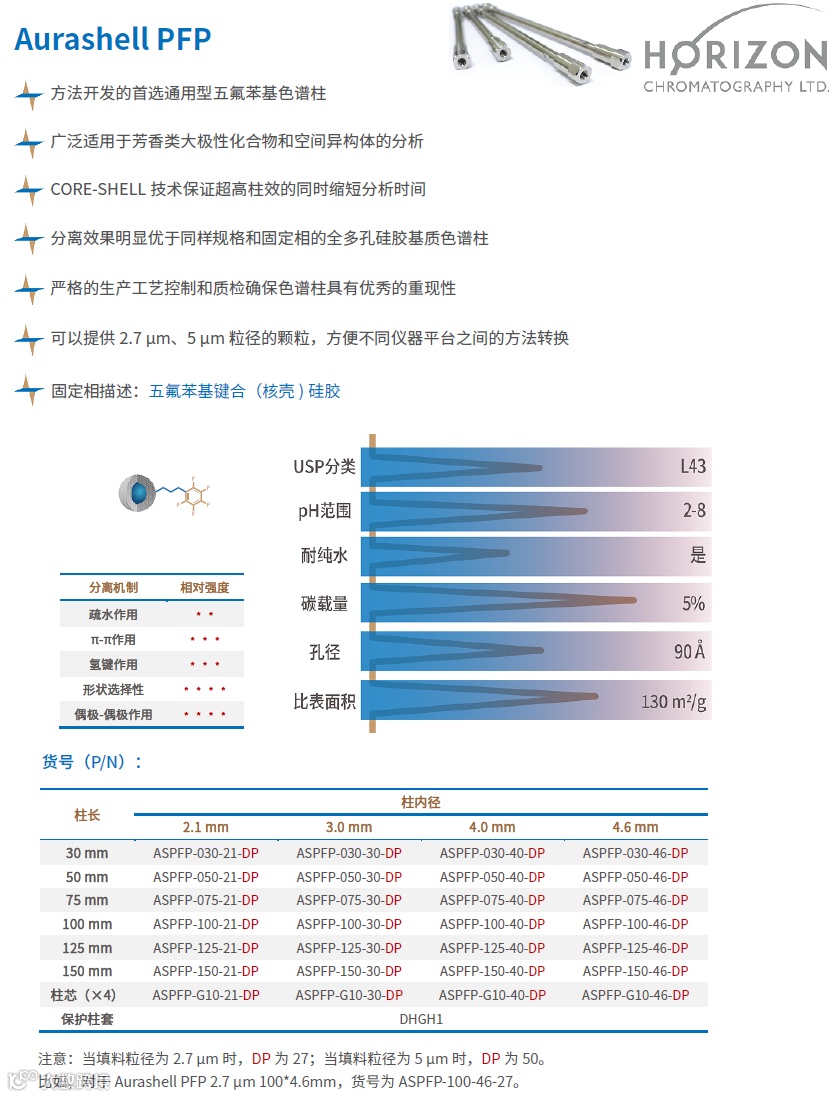Click the pH范围 bar showing 2-8

coord(537,511)
